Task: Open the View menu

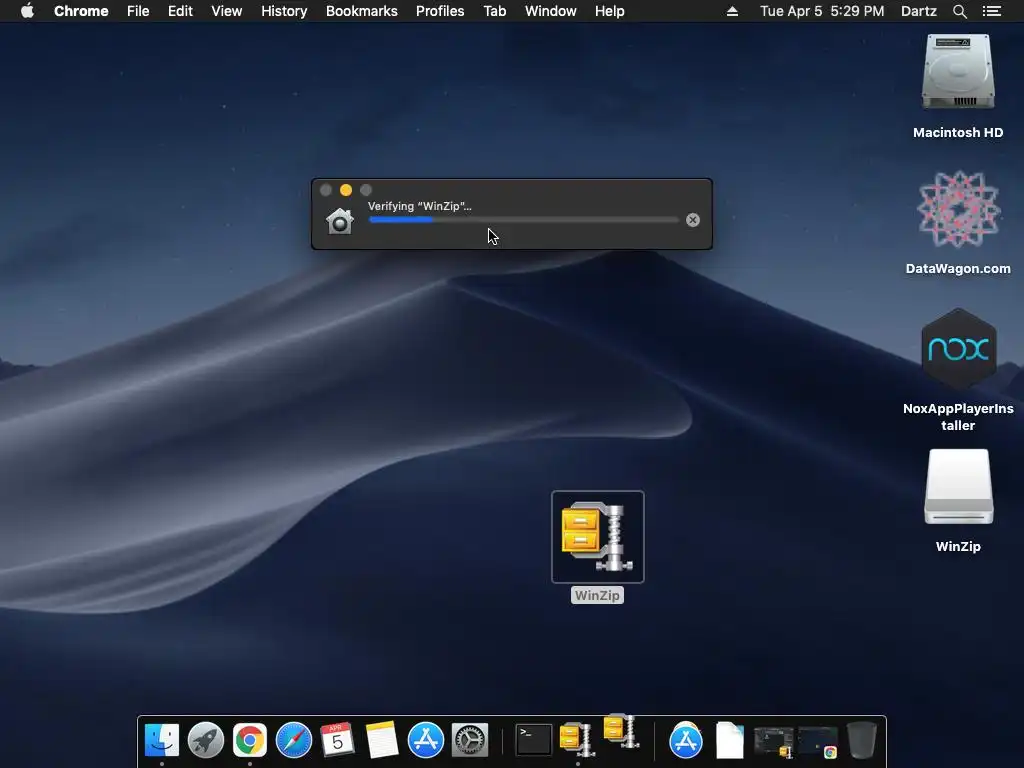Action: 227,11
